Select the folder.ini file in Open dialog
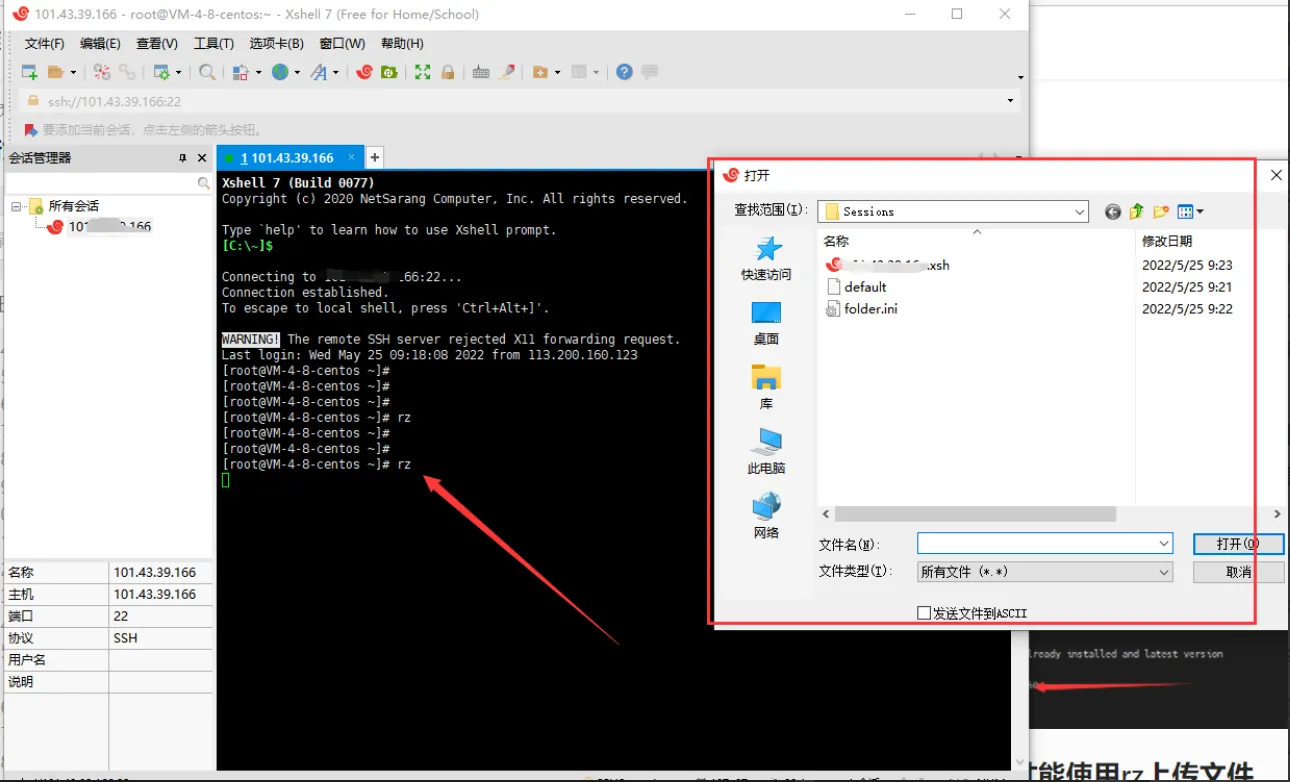The image size is (1290, 782). (x=861, y=309)
